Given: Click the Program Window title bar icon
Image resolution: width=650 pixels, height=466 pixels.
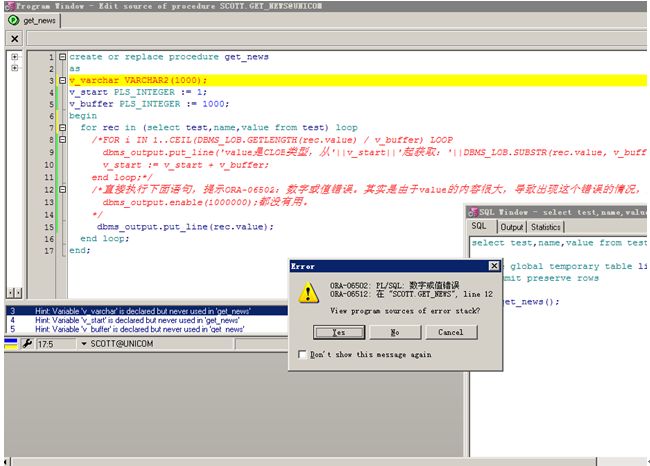Looking at the screenshot, I should pos(10,6).
